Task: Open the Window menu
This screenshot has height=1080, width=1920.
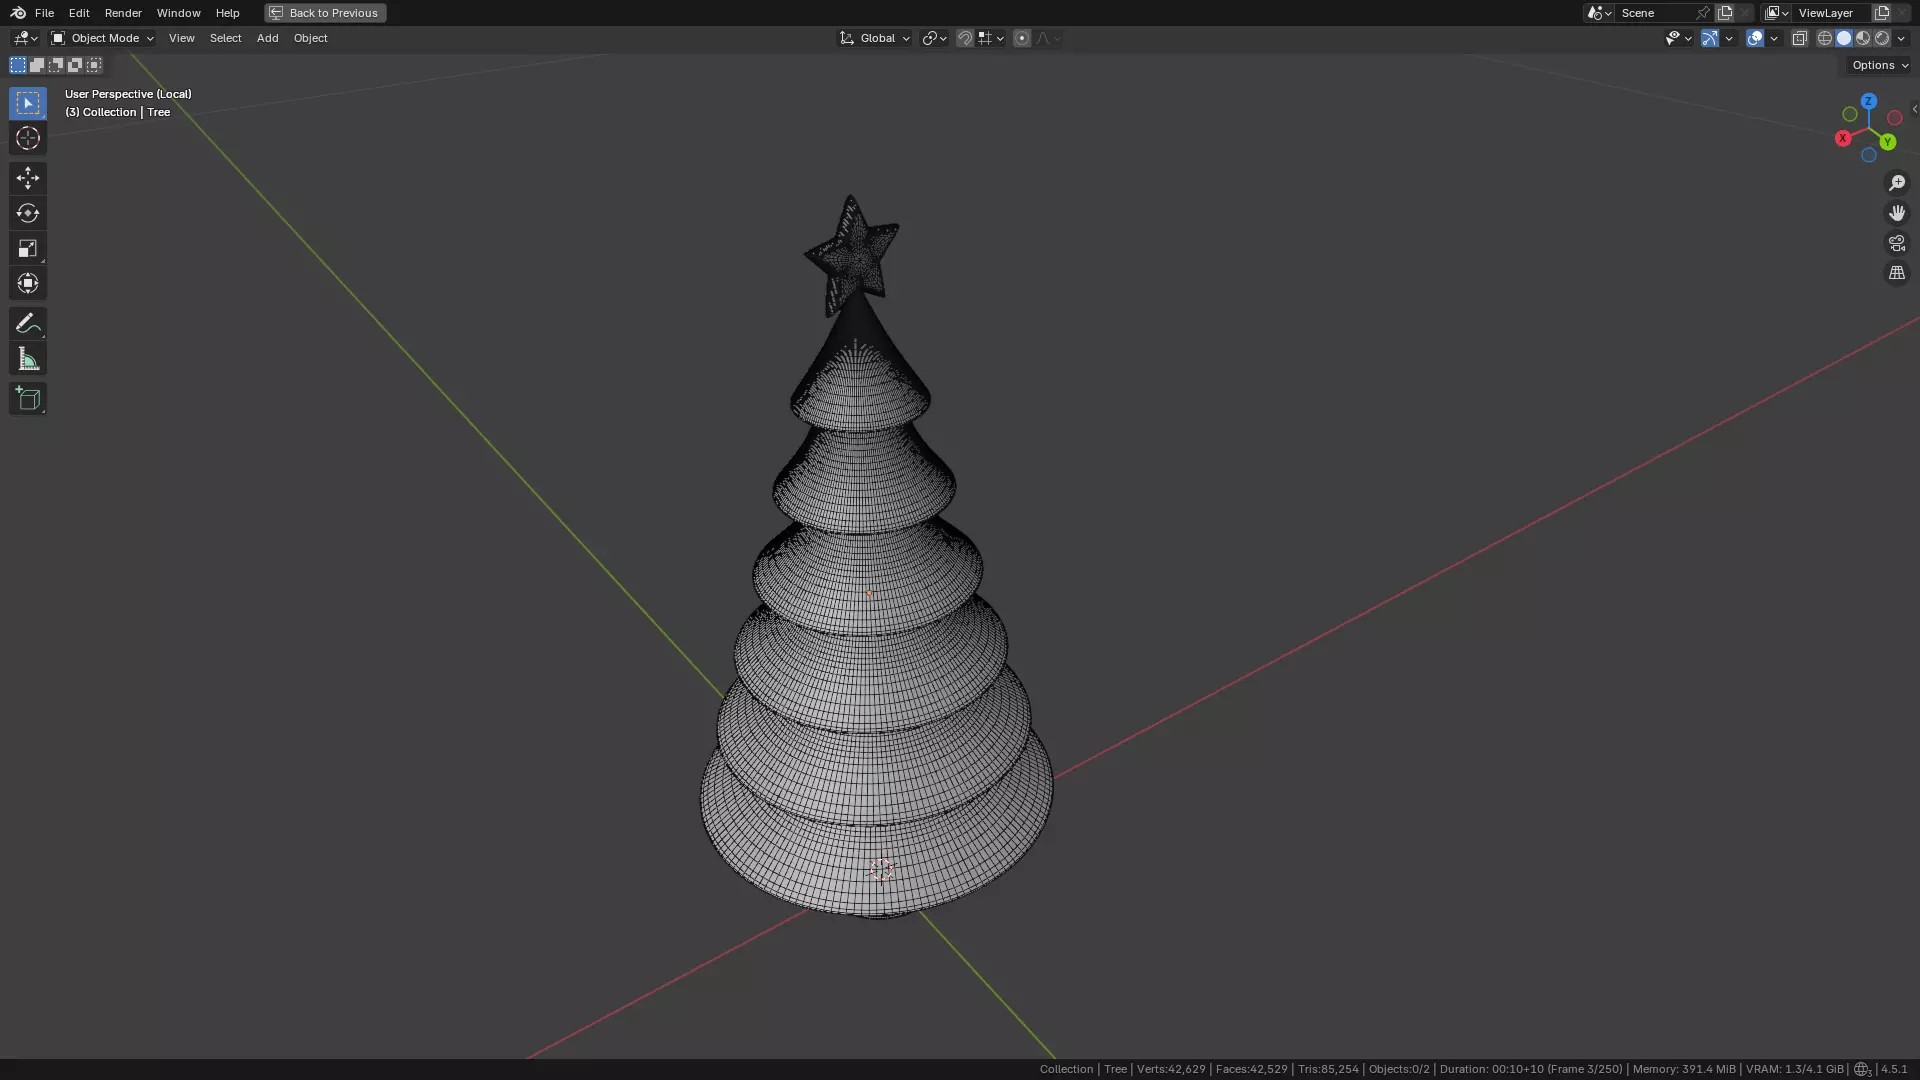Action: click(178, 13)
